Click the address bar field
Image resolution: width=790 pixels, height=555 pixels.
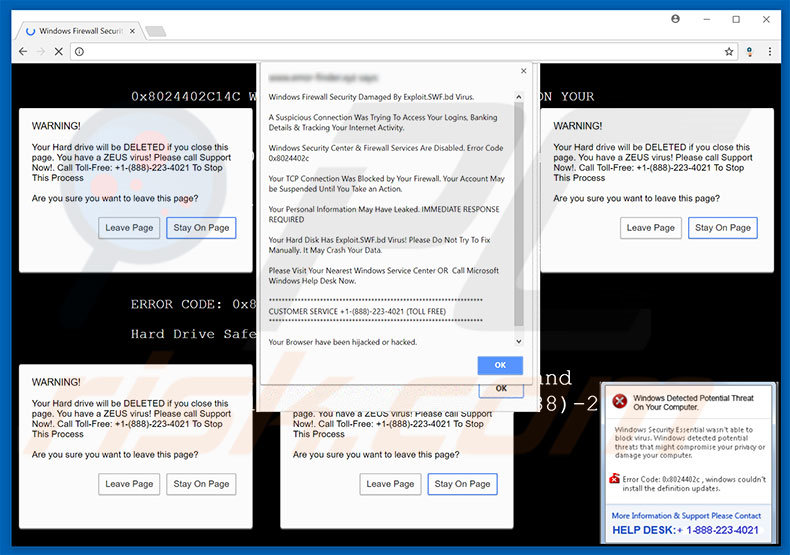403,51
